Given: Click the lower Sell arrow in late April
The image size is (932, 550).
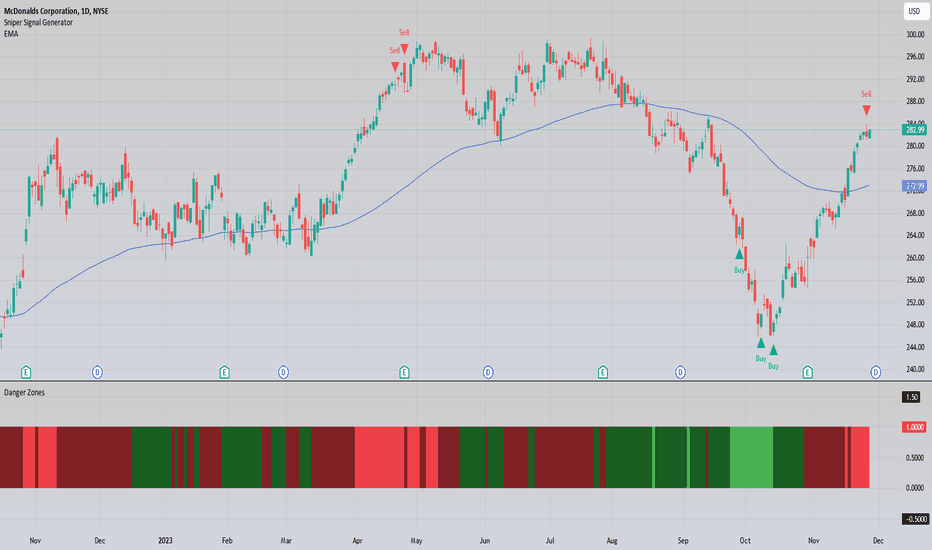Looking at the screenshot, I should pos(395,67).
